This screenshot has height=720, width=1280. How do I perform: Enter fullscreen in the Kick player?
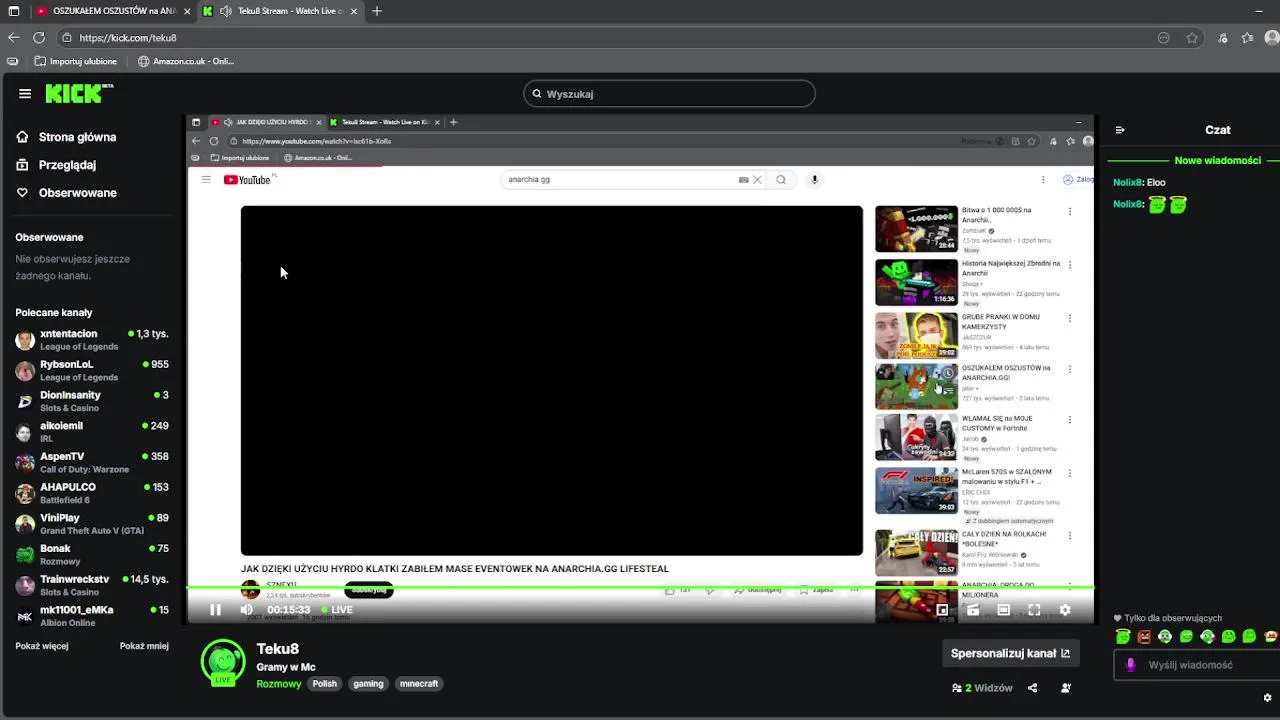(x=1034, y=610)
